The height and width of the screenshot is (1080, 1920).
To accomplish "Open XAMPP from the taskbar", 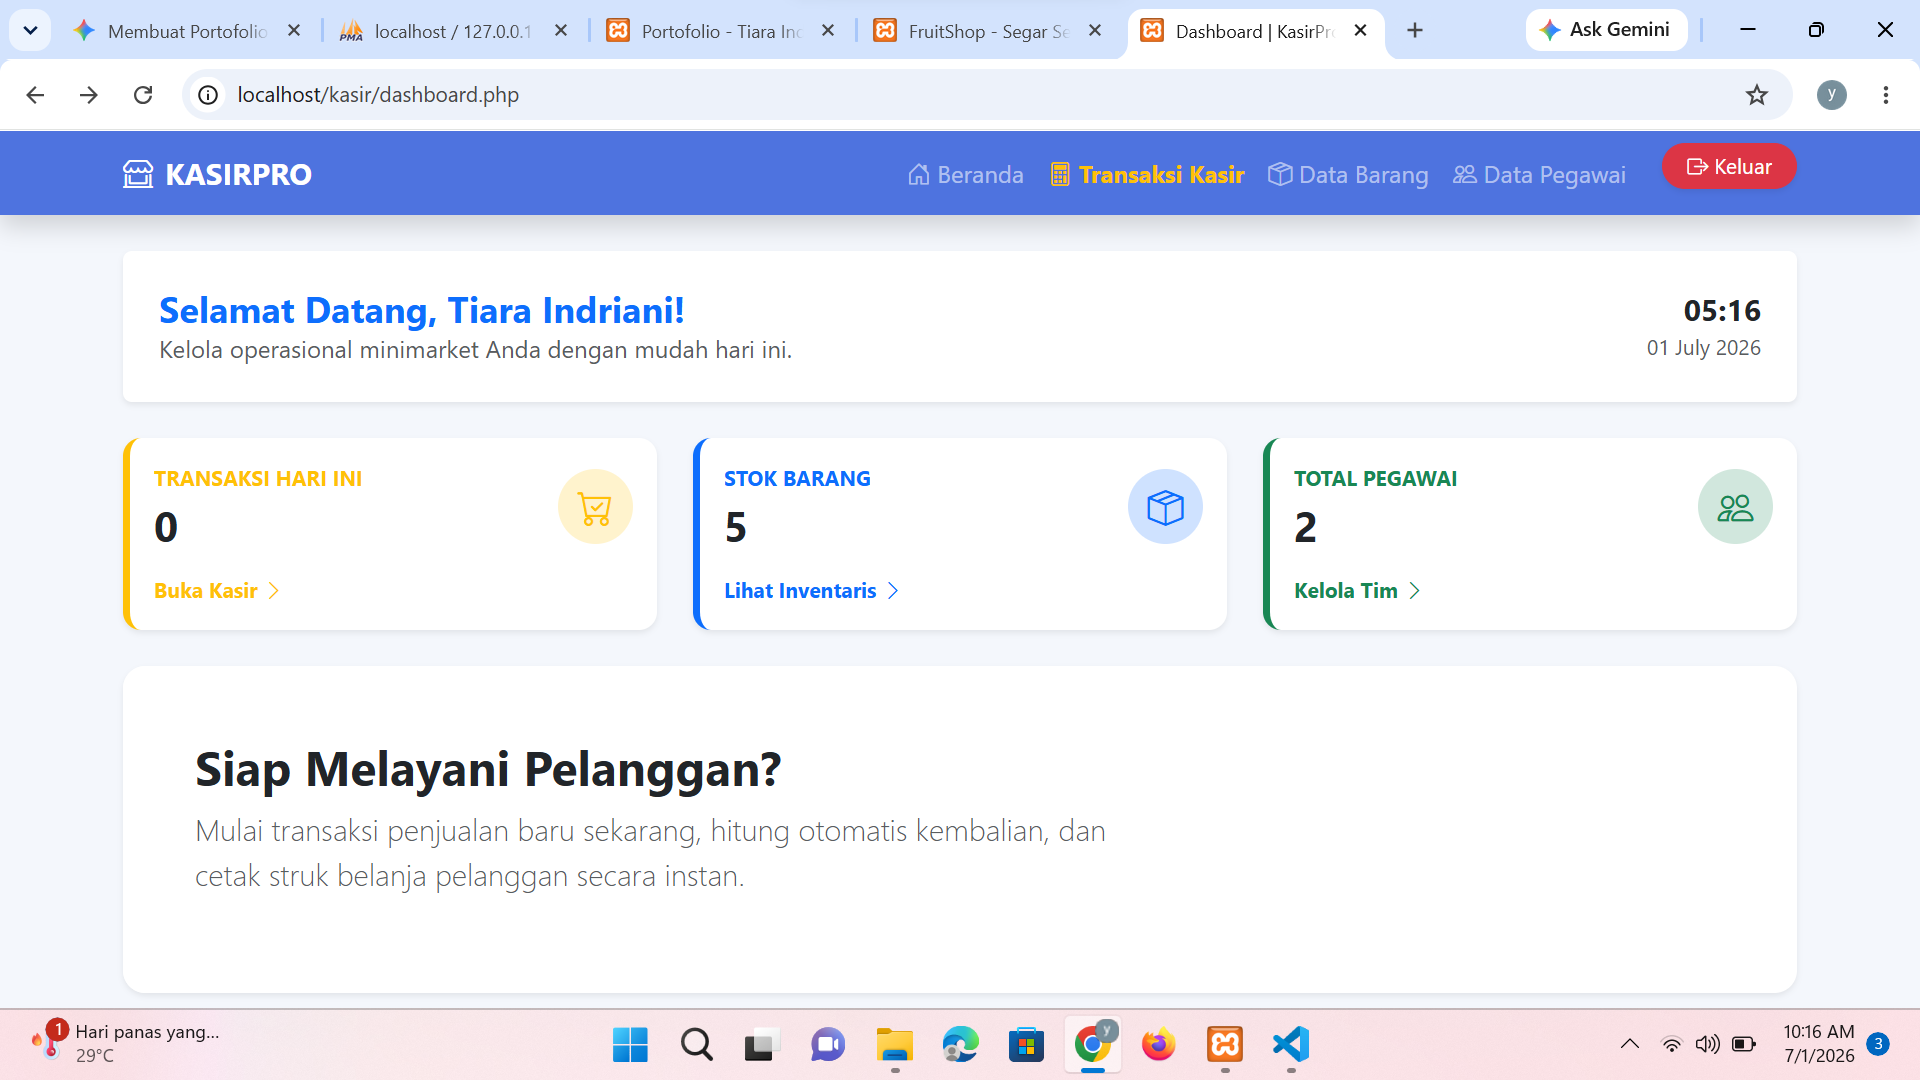I will [1225, 1045].
